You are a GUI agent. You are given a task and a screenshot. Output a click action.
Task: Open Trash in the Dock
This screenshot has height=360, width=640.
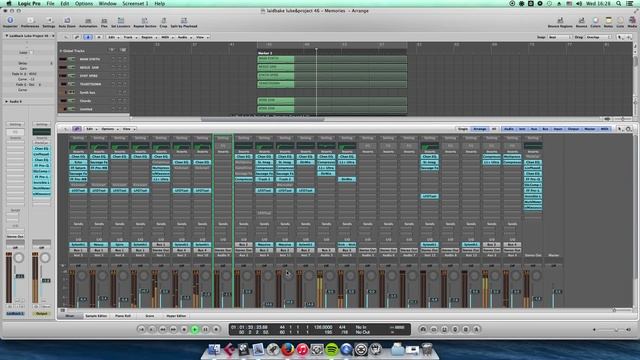point(427,349)
